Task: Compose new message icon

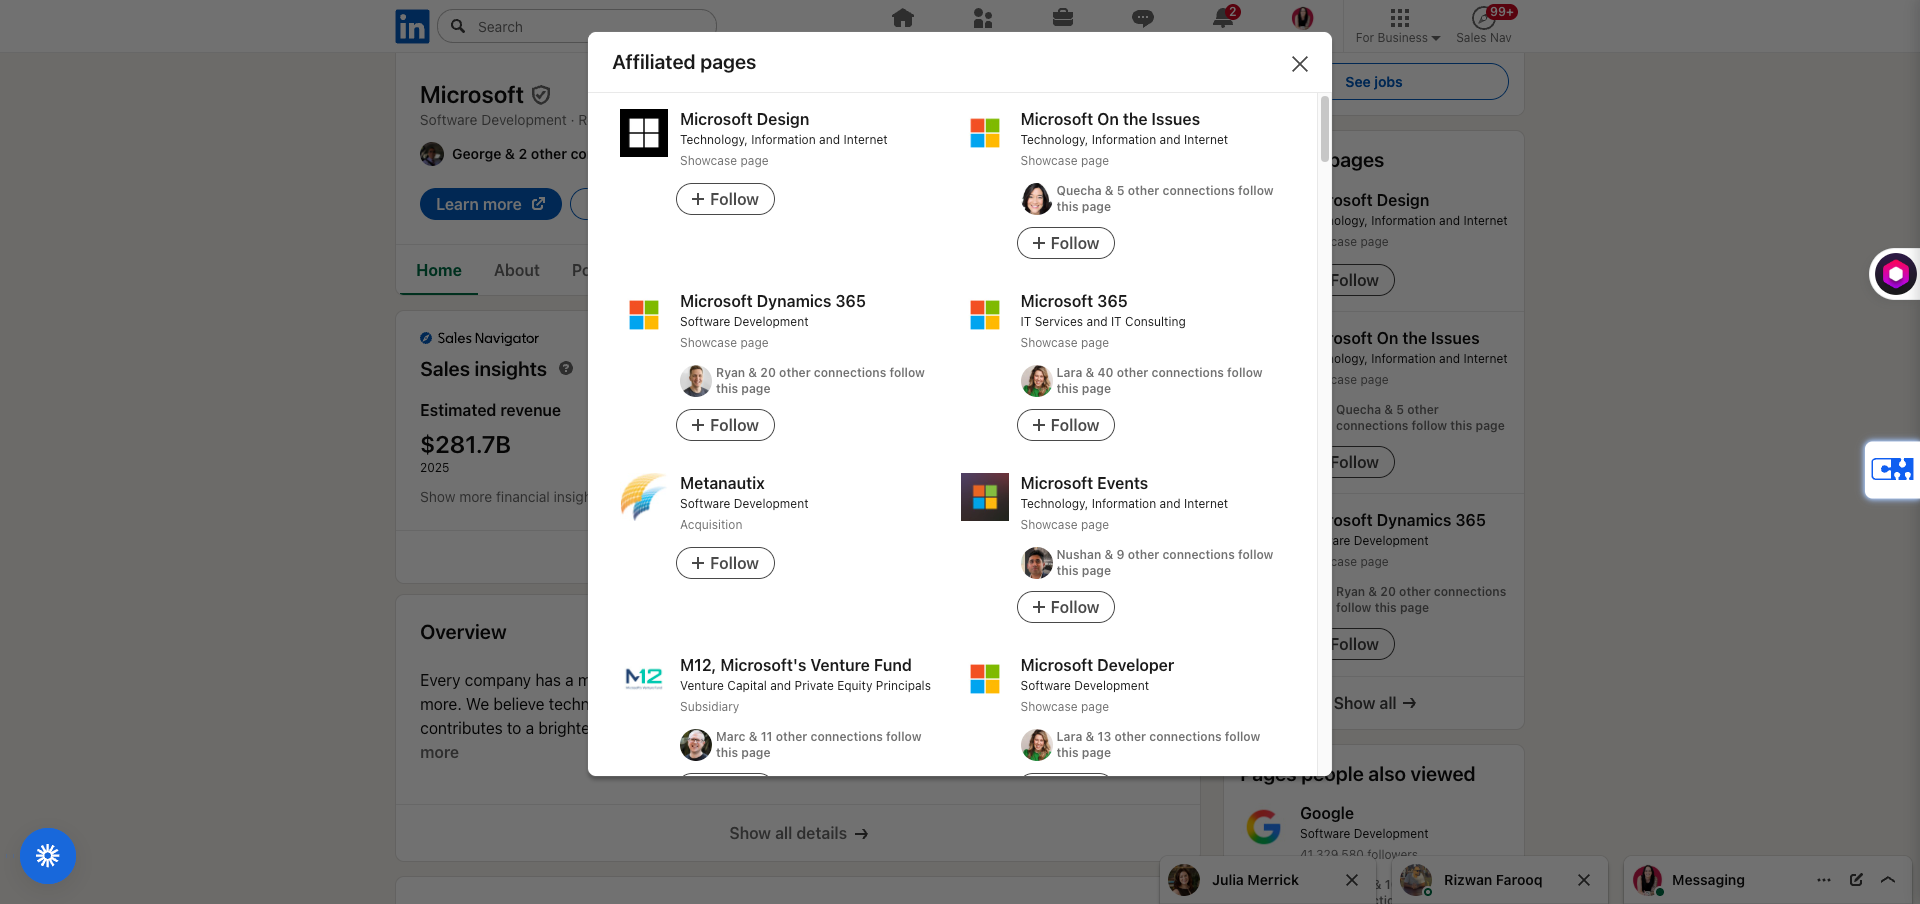Action: pos(1856,880)
